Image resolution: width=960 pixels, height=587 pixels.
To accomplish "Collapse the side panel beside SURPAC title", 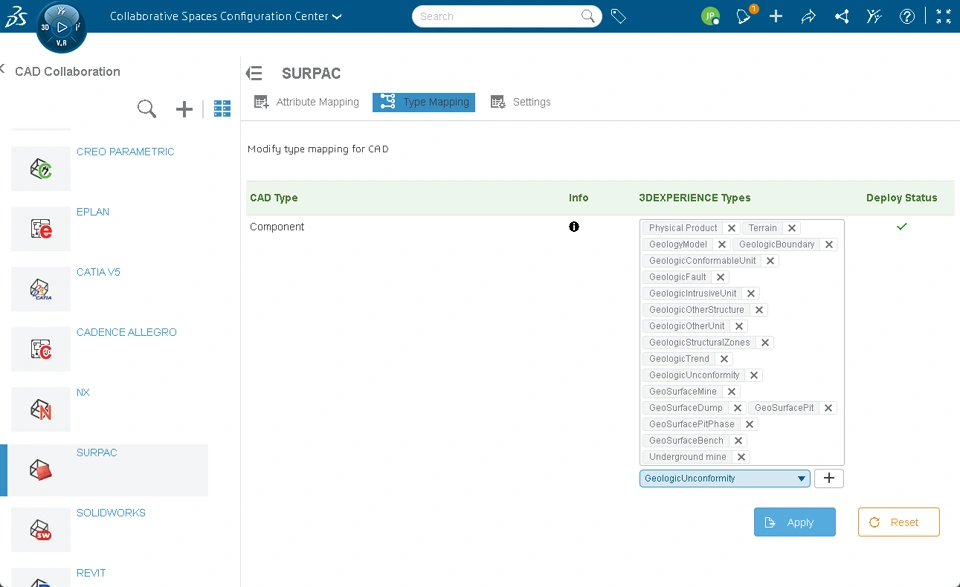I will (254, 73).
